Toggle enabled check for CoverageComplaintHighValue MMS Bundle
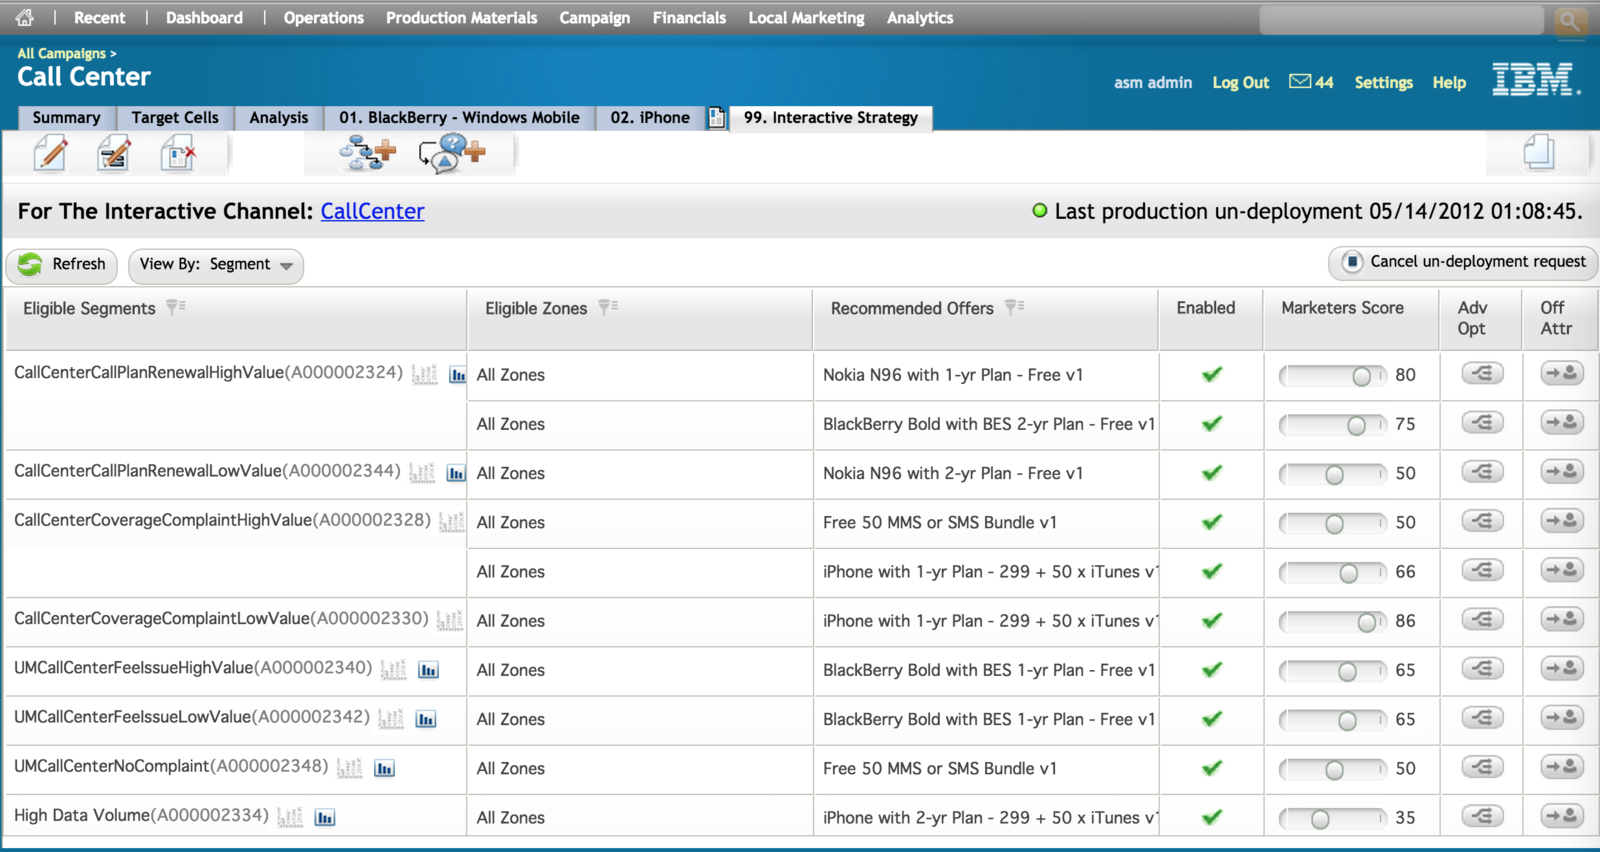The height and width of the screenshot is (852, 1600). [x=1212, y=521]
